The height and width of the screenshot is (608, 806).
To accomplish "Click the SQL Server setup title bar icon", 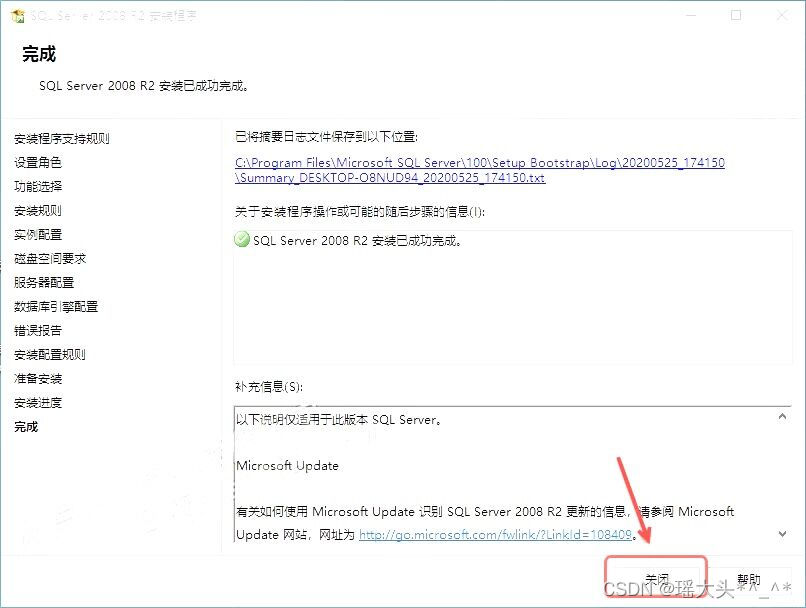I will [17, 16].
